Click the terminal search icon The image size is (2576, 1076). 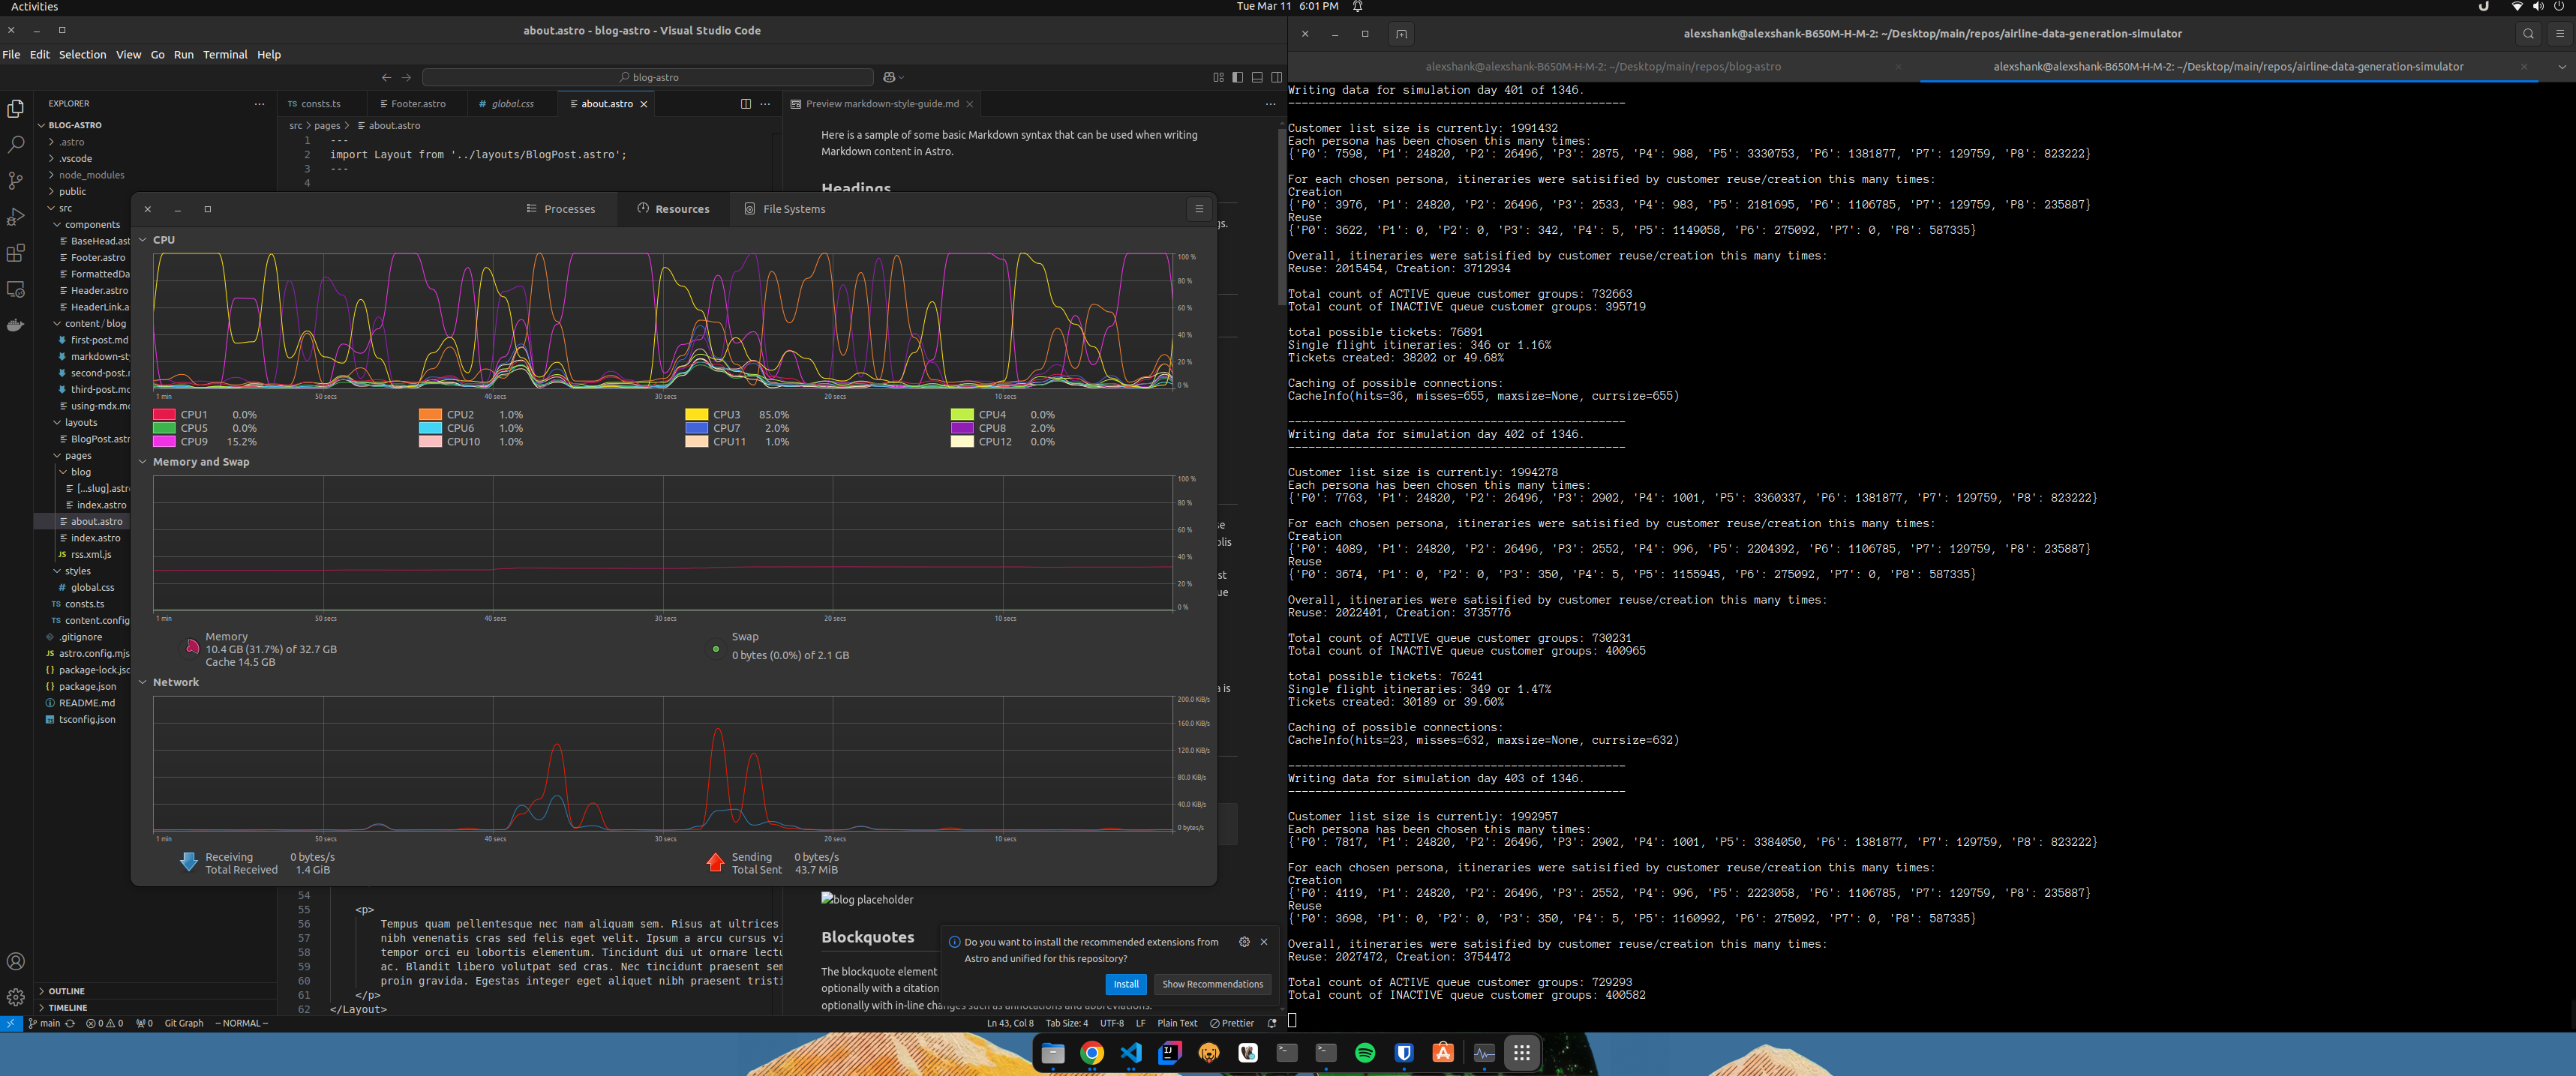pyautogui.click(x=2528, y=34)
